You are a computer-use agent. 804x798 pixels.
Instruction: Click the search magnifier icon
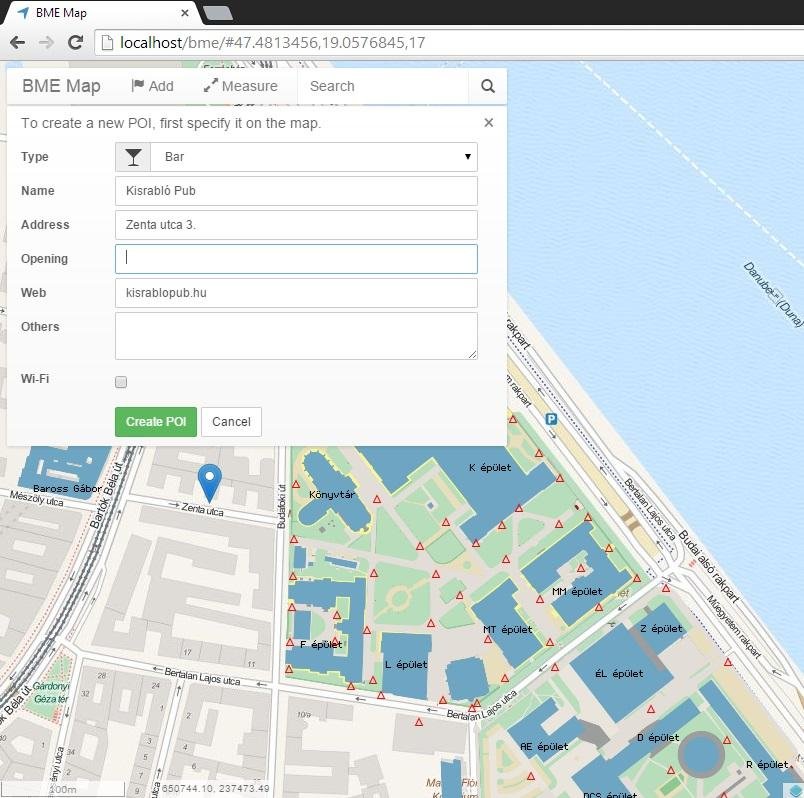coord(488,86)
